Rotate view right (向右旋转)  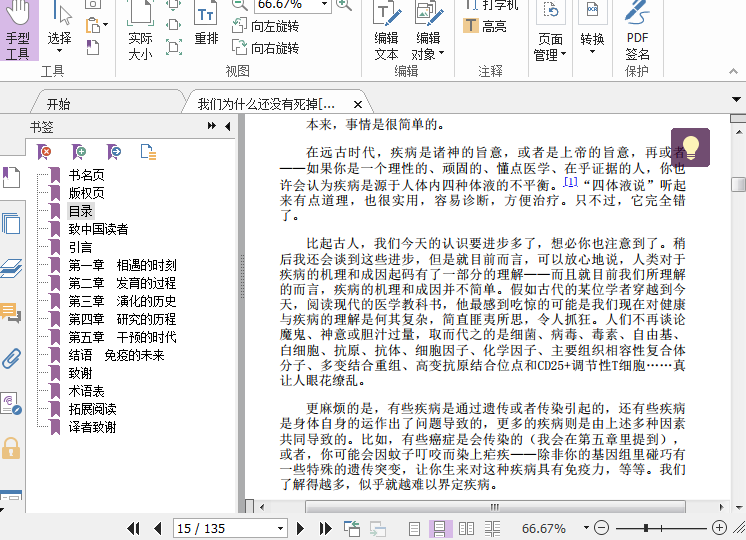[265, 48]
